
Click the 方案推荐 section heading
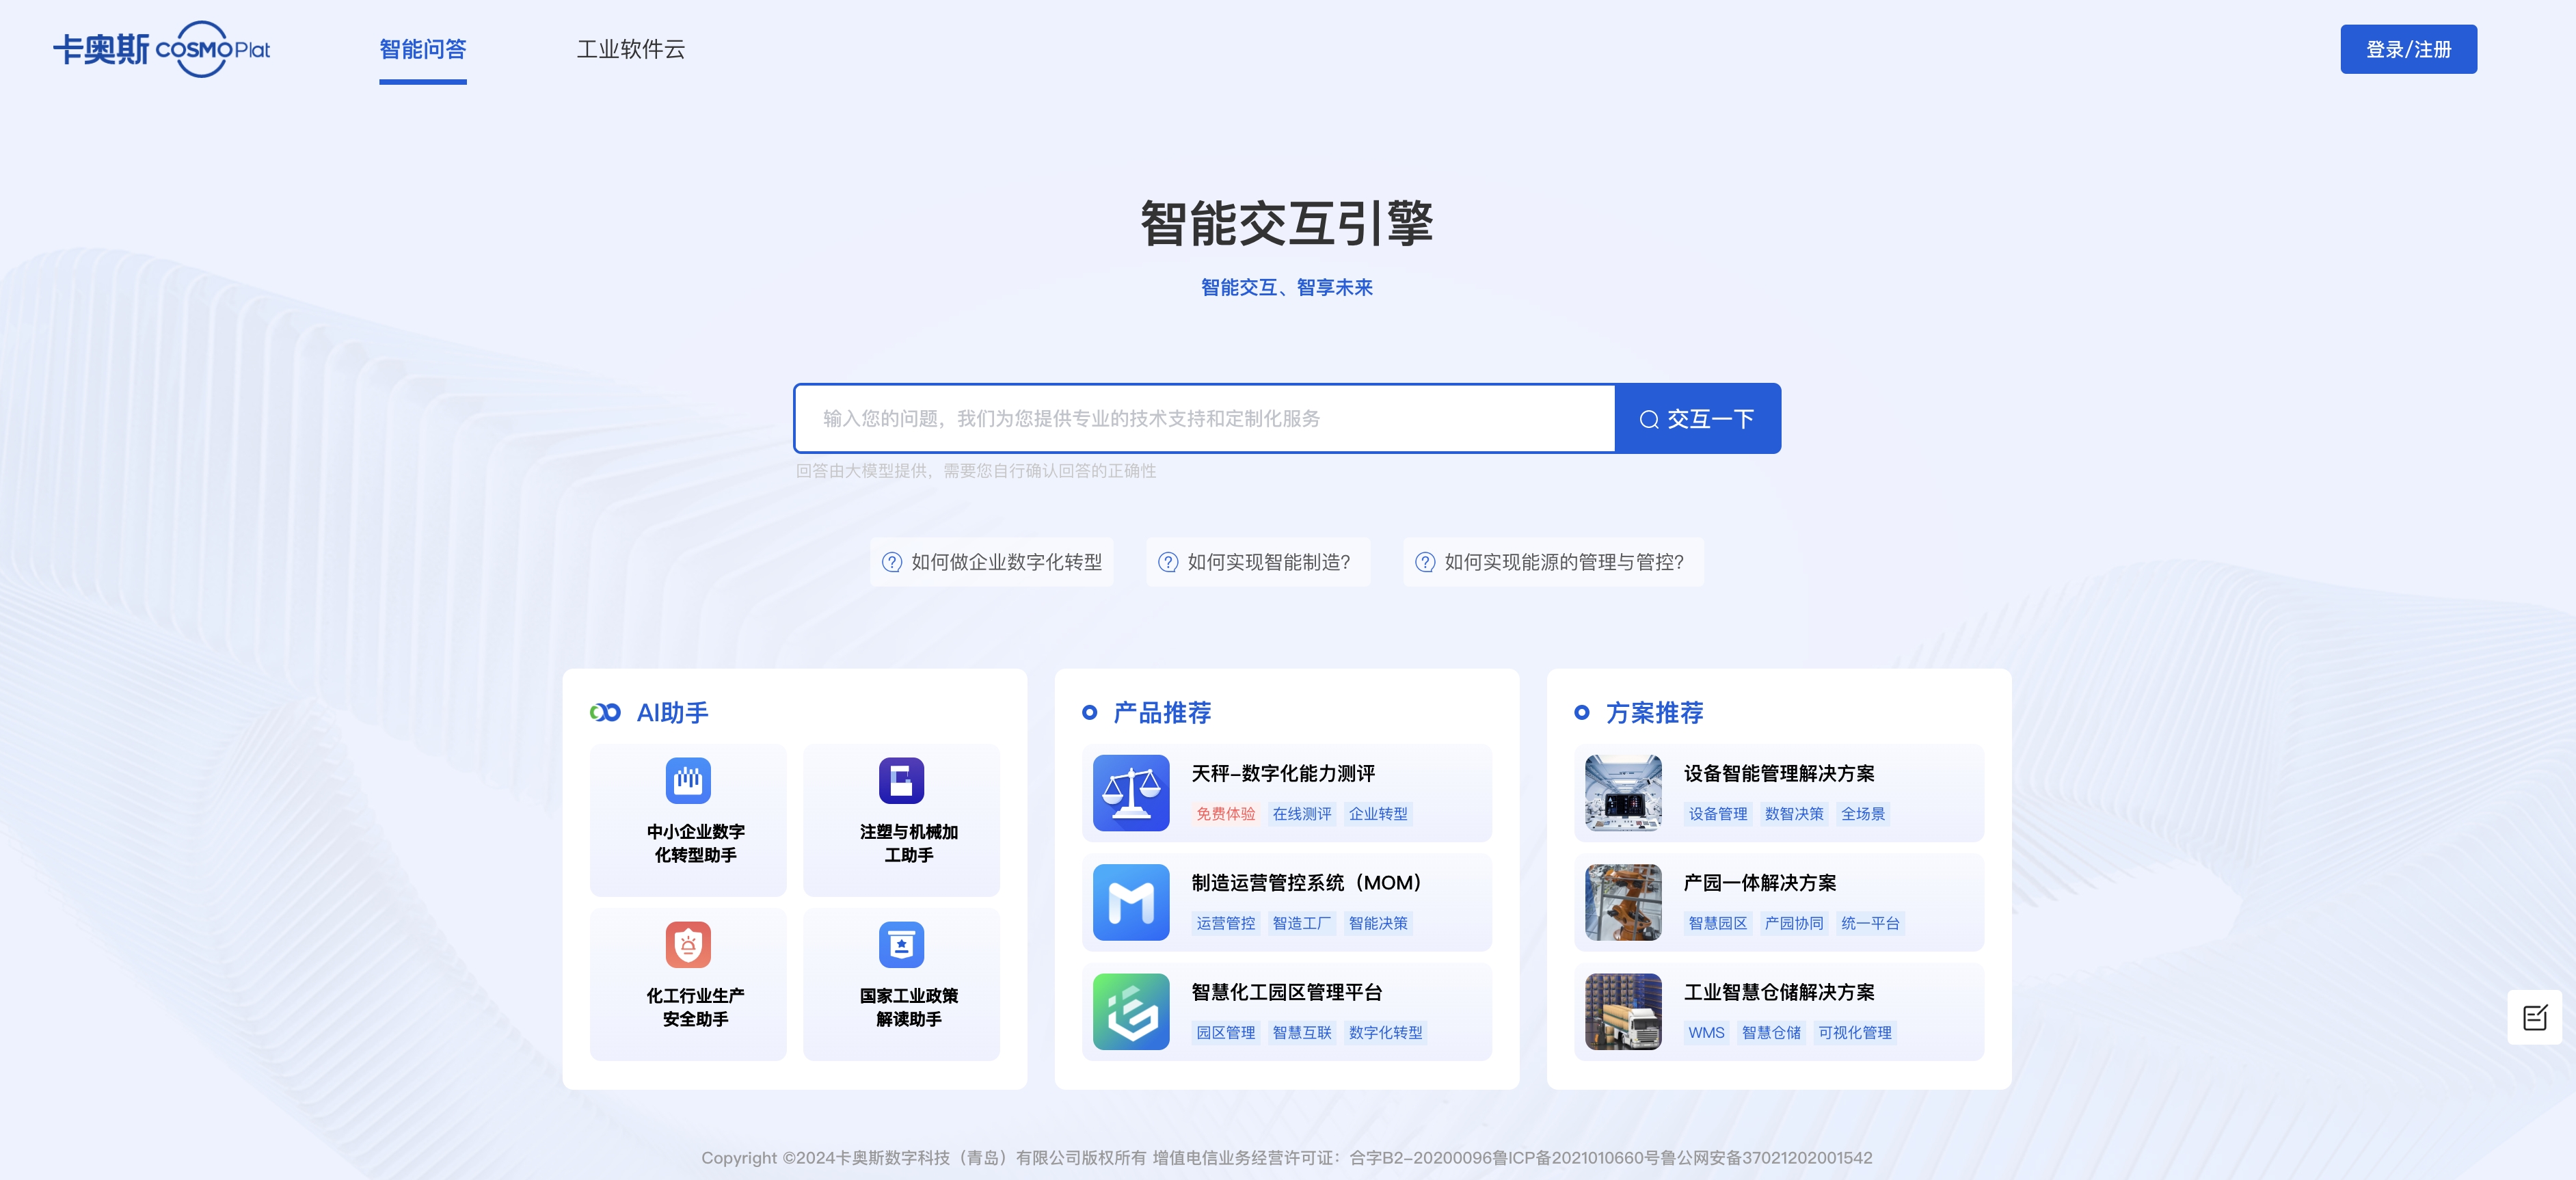(x=1654, y=712)
